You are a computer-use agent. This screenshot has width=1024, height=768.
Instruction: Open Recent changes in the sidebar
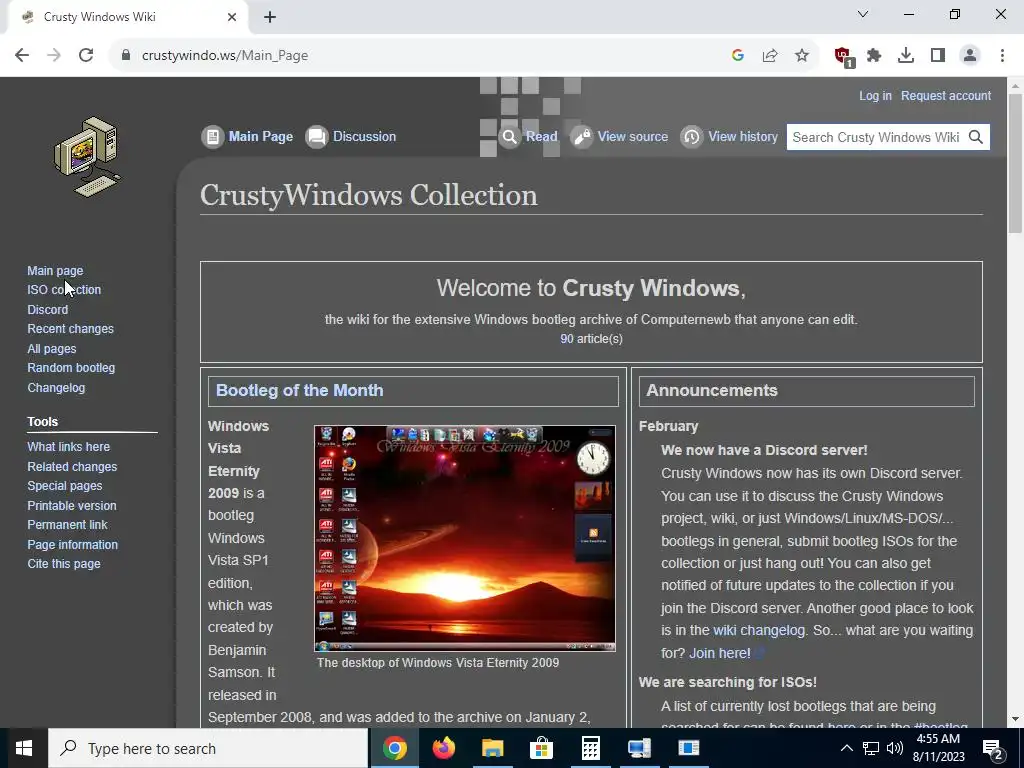(x=70, y=328)
